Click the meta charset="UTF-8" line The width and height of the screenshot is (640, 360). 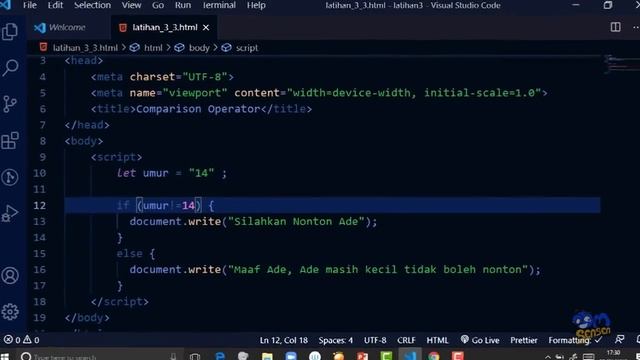162,77
